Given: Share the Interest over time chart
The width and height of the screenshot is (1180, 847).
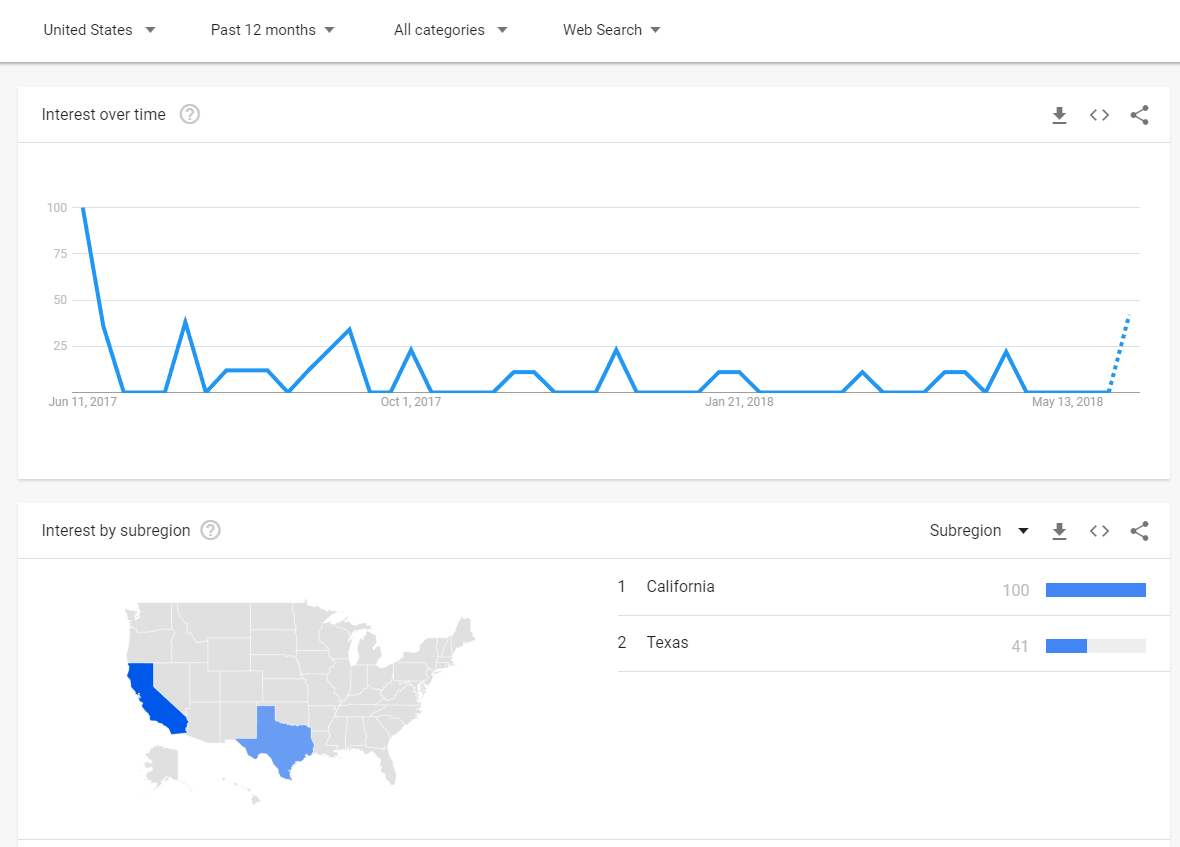Looking at the screenshot, I should coord(1139,115).
